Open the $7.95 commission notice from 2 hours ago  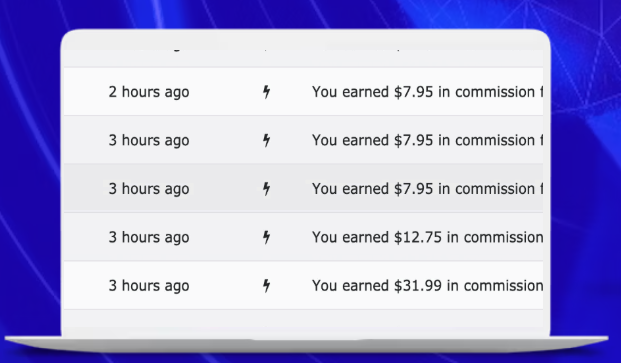point(427,92)
